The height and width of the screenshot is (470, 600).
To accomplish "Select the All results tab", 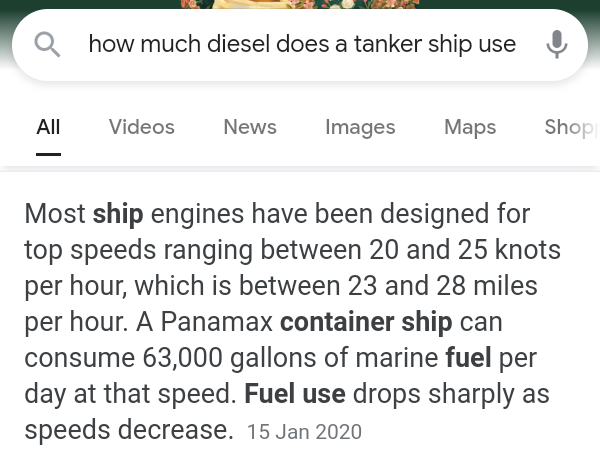I will pos(48,127).
